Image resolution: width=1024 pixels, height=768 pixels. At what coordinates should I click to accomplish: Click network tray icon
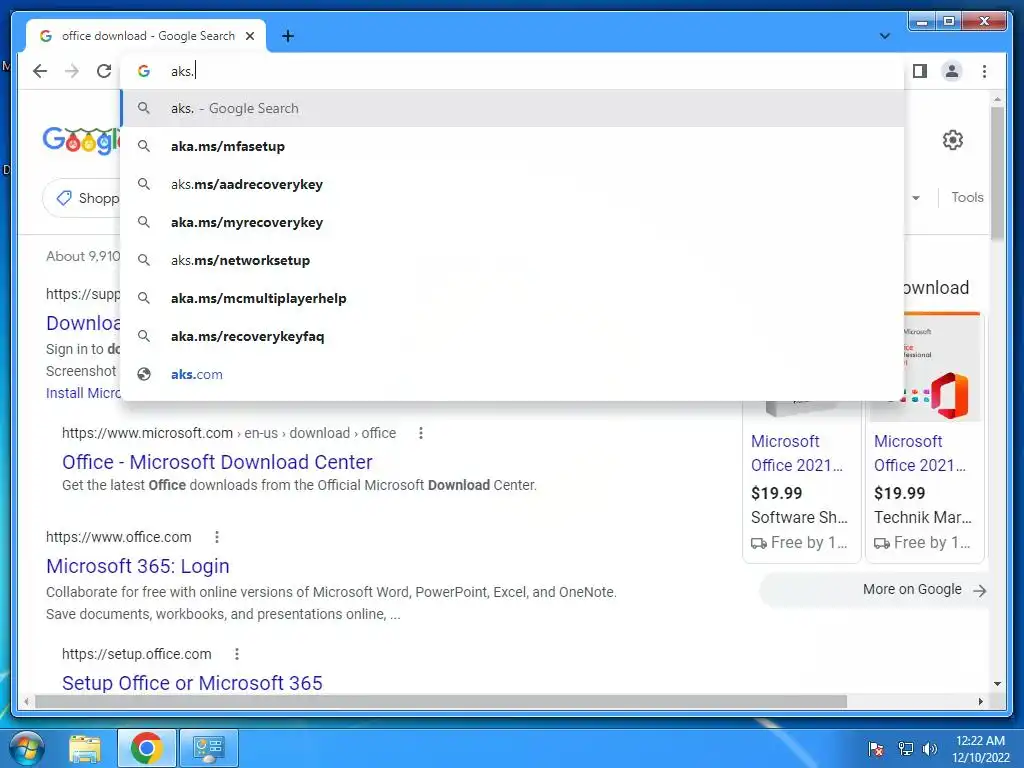(905, 749)
